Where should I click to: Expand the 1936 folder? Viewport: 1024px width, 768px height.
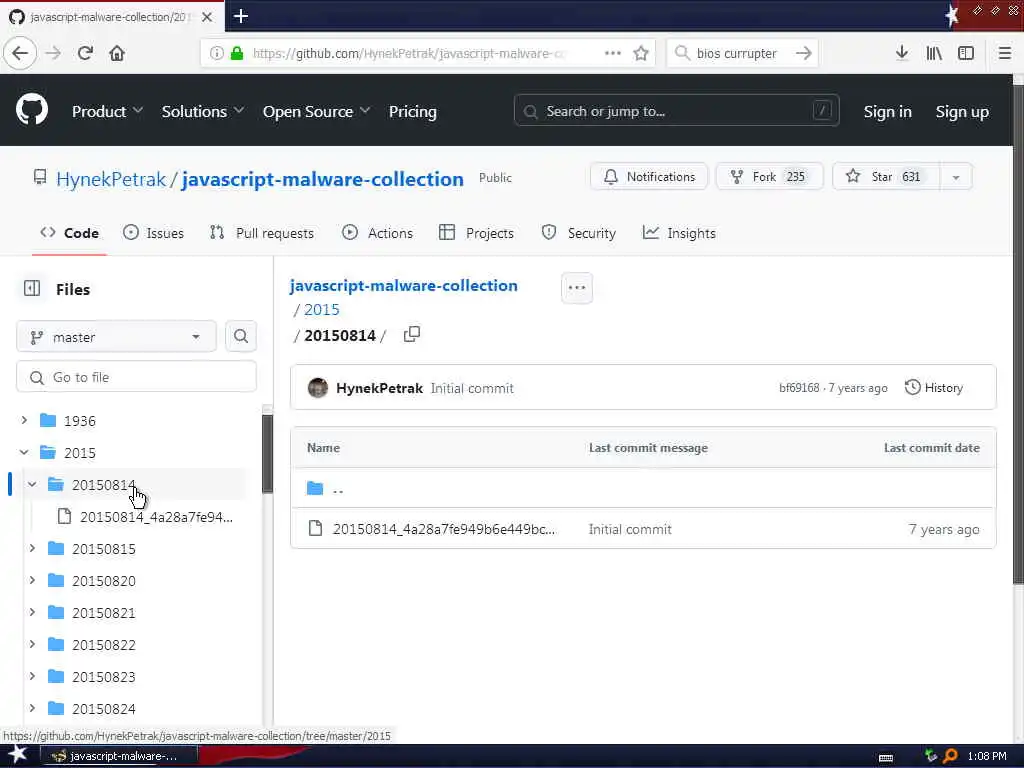(24, 420)
